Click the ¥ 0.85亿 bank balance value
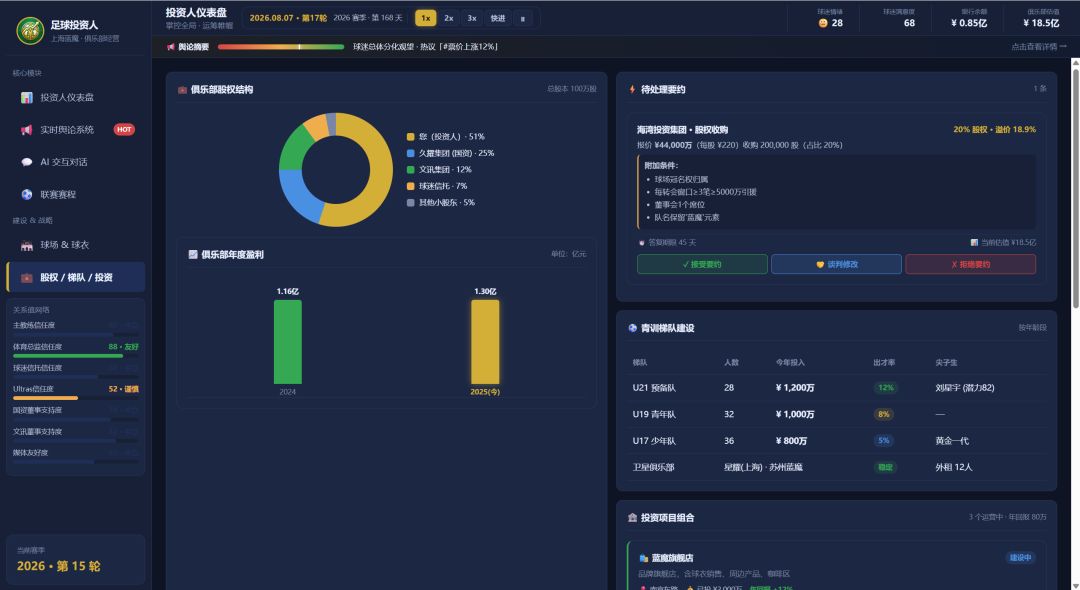This screenshot has height=590, width=1080. click(x=968, y=23)
